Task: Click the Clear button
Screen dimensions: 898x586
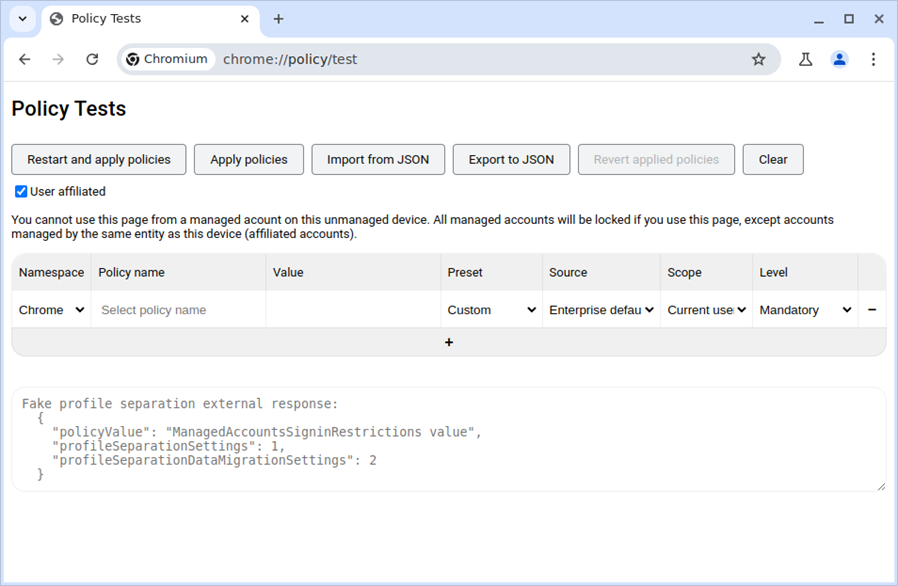Action: 773,159
